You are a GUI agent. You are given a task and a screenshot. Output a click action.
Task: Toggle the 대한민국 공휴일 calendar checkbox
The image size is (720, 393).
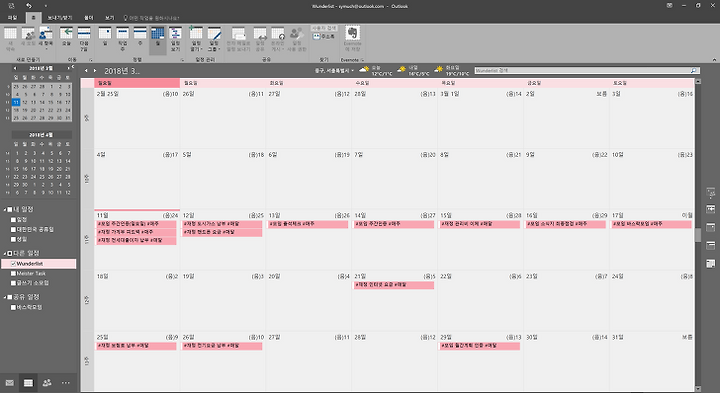[13, 229]
